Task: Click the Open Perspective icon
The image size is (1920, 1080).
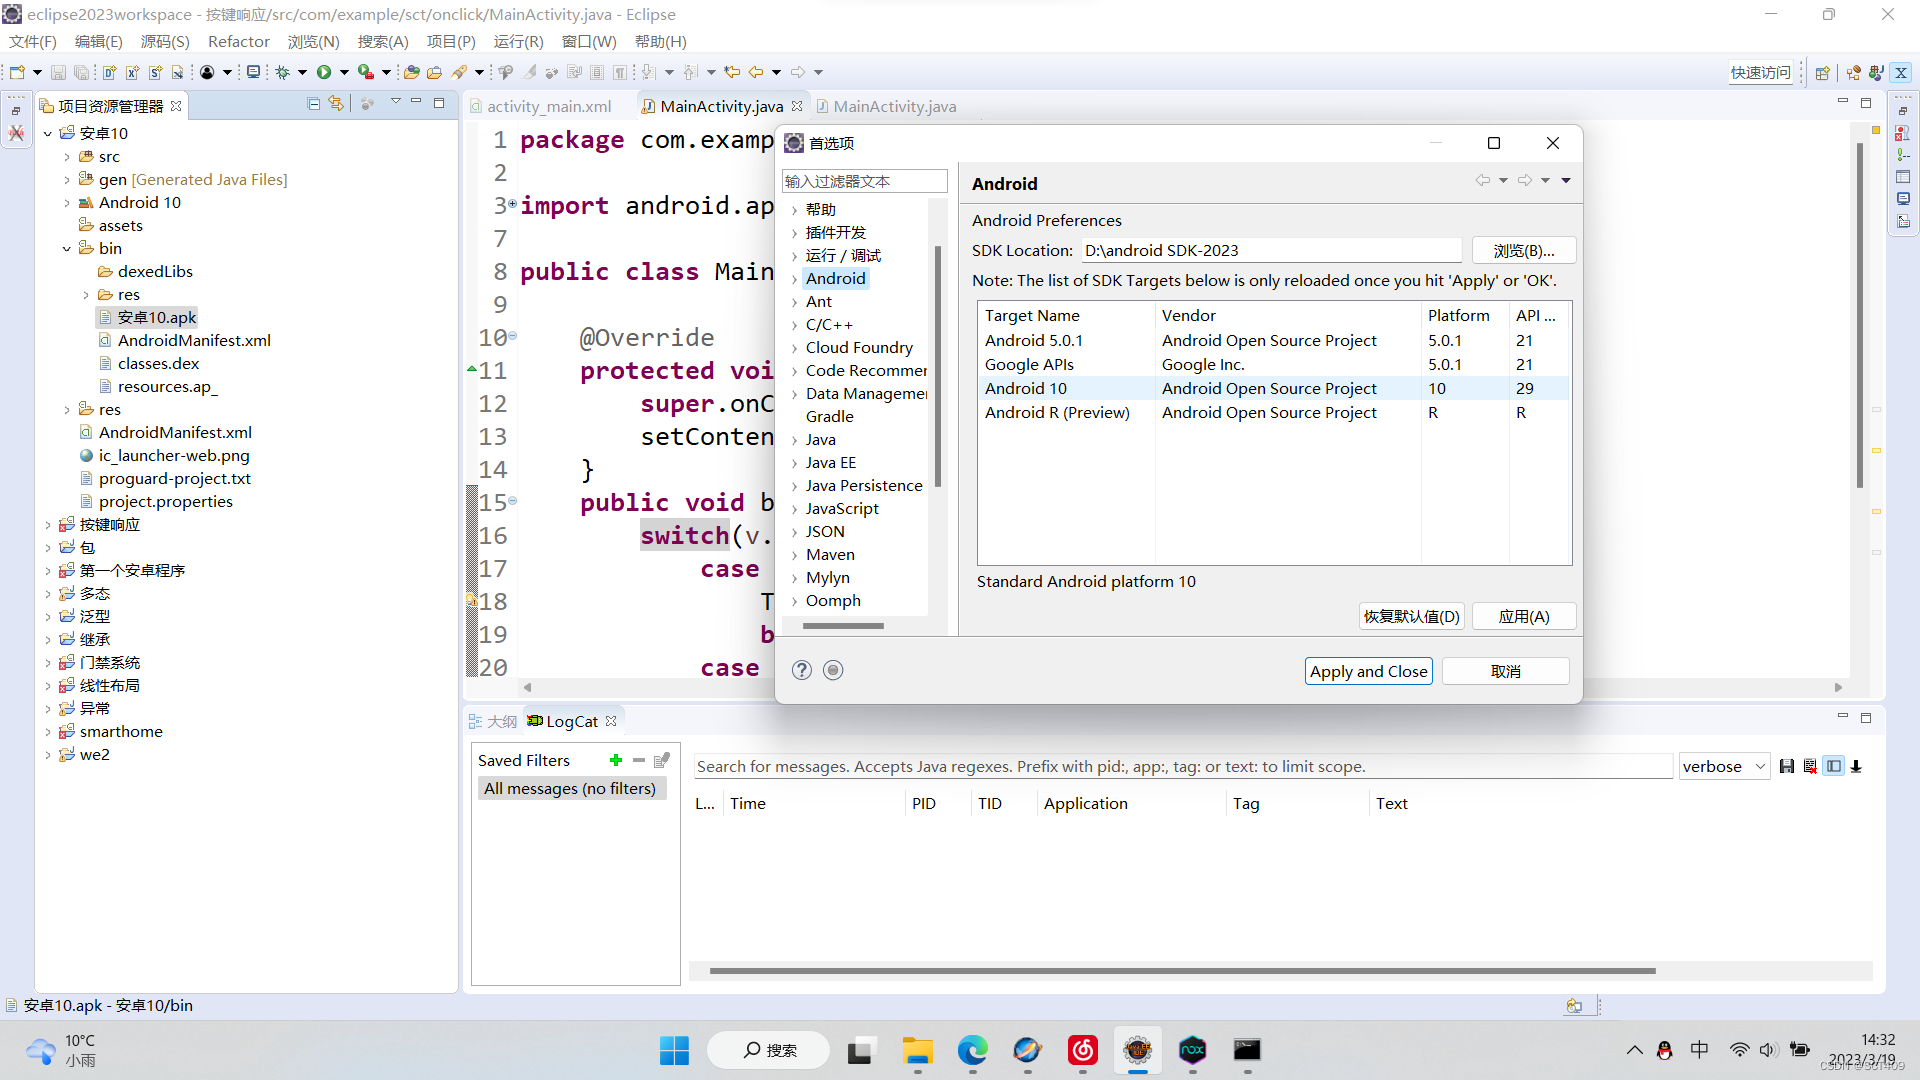Action: [x=1822, y=72]
